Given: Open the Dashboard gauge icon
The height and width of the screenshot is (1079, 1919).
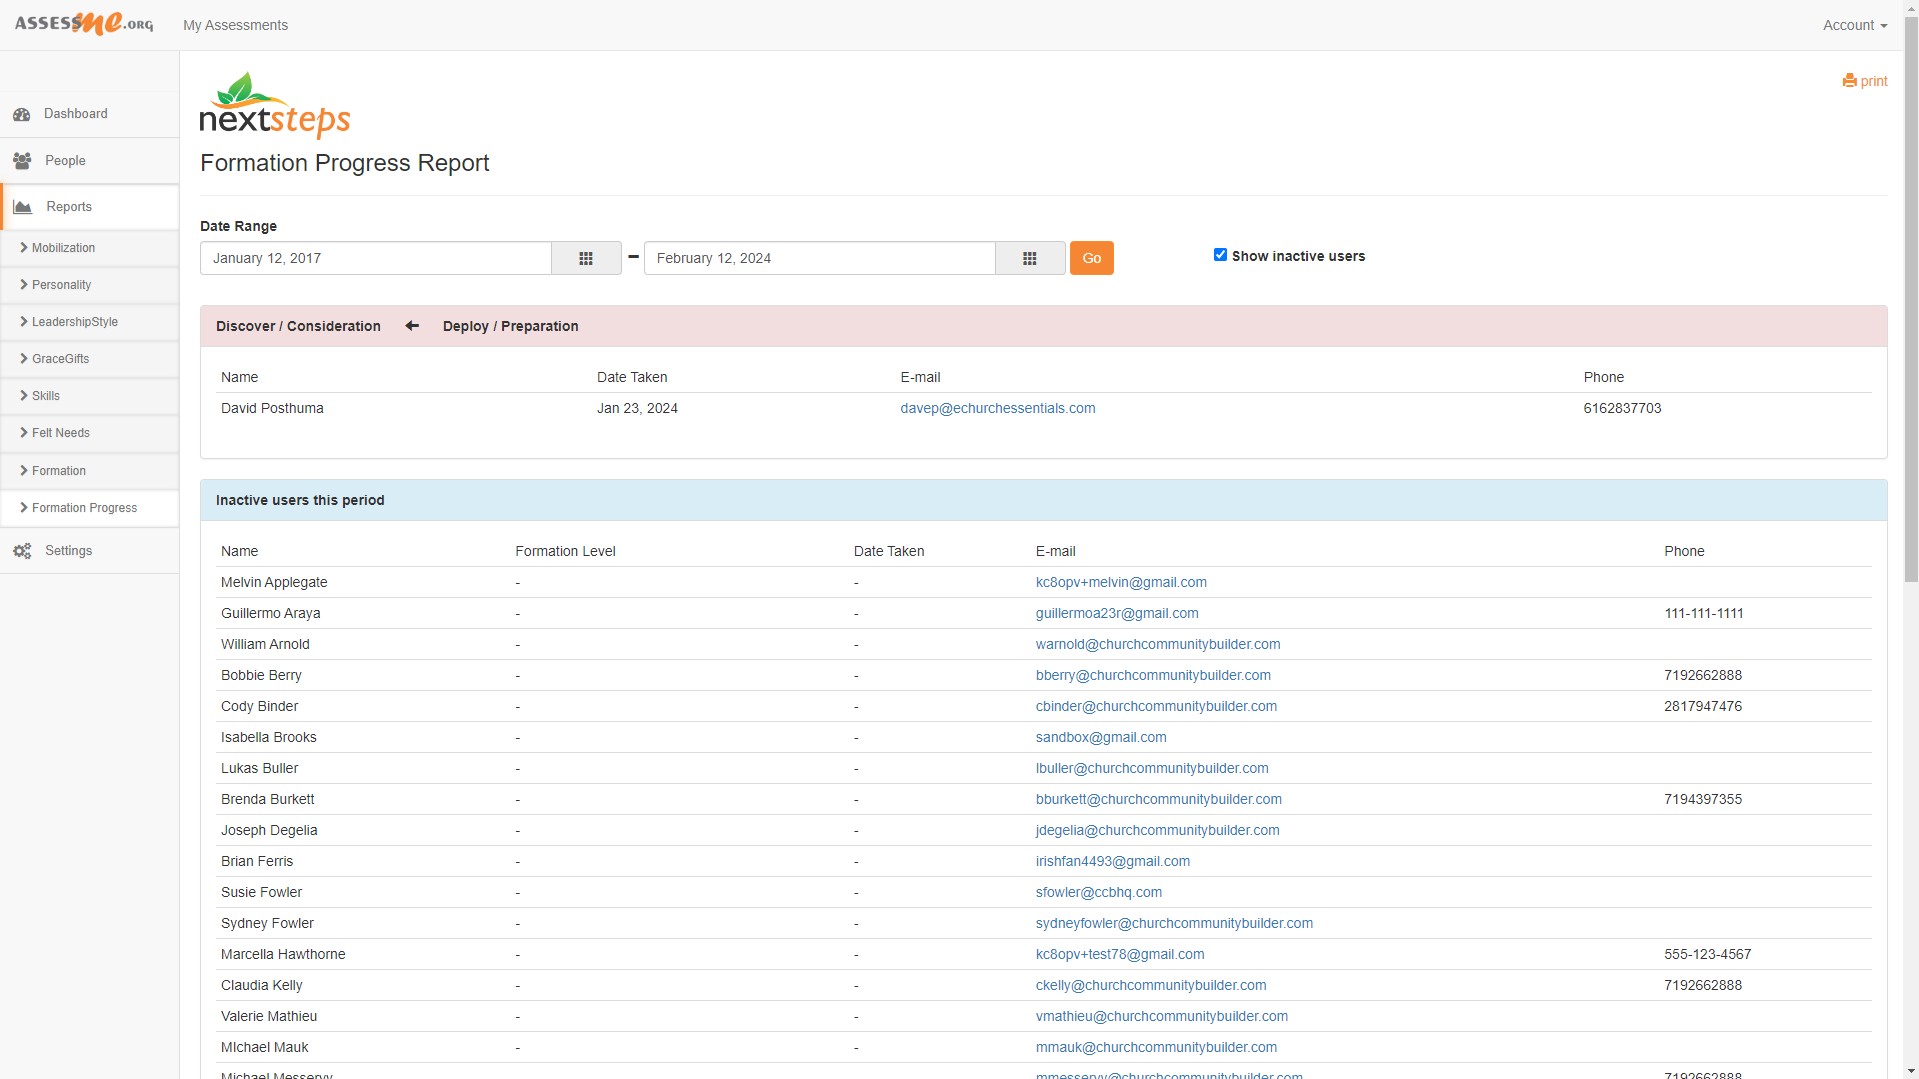Looking at the screenshot, I should 22,114.
